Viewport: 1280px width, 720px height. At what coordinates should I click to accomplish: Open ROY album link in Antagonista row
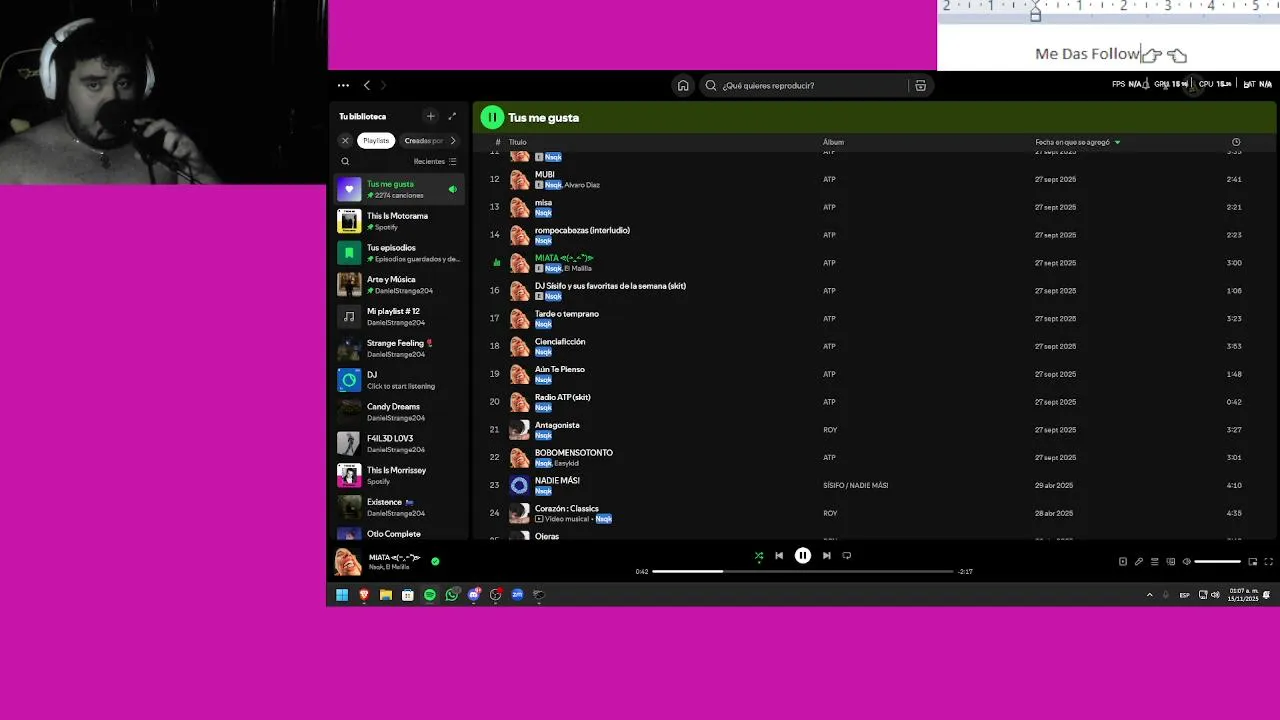(830, 430)
